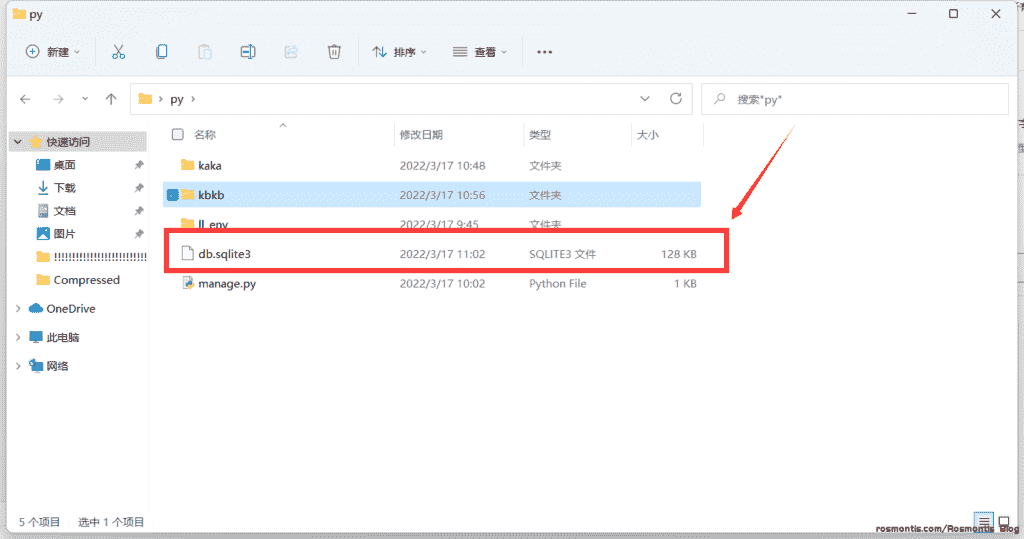Viewport: 1024px width, 539px height.
Task: Click the db.sqlite3 blank file icon
Action: (x=187, y=253)
